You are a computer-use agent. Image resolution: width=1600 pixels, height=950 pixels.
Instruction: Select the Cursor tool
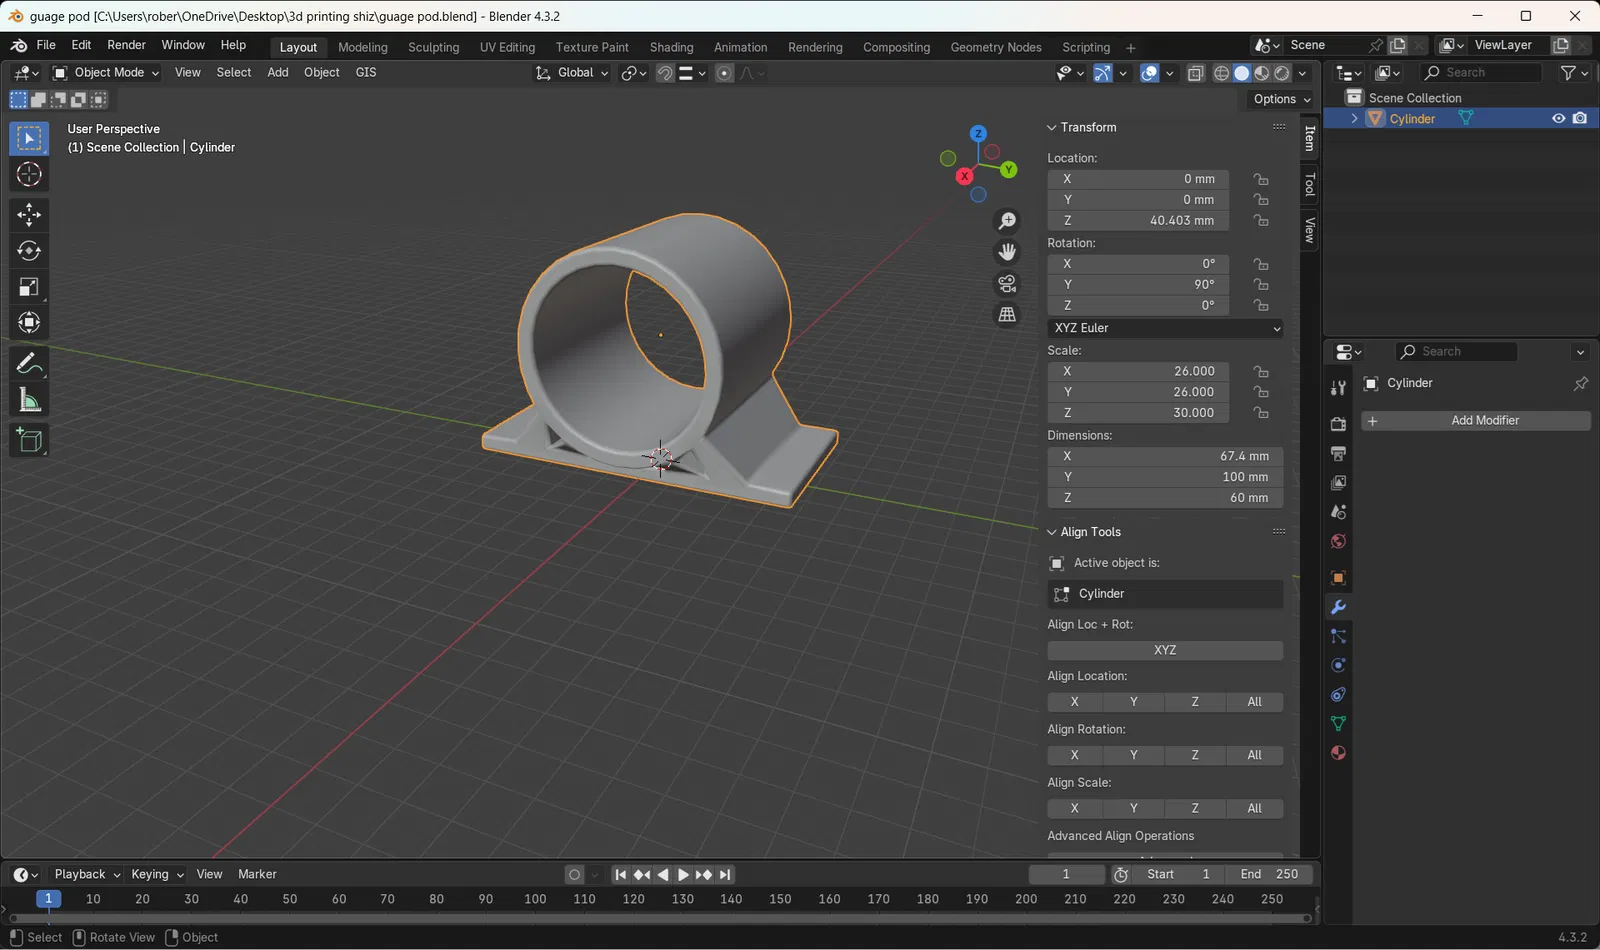tap(29, 175)
